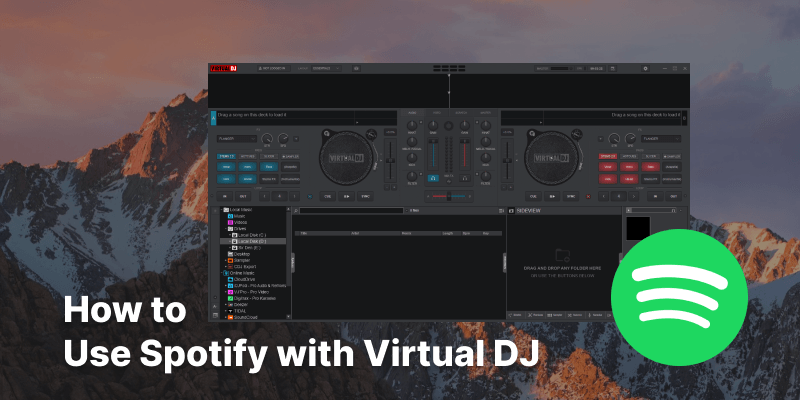Switch mixer to the SCRATCH tab
Image resolution: width=800 pixels, height=400 pixels.
(461, 113)
